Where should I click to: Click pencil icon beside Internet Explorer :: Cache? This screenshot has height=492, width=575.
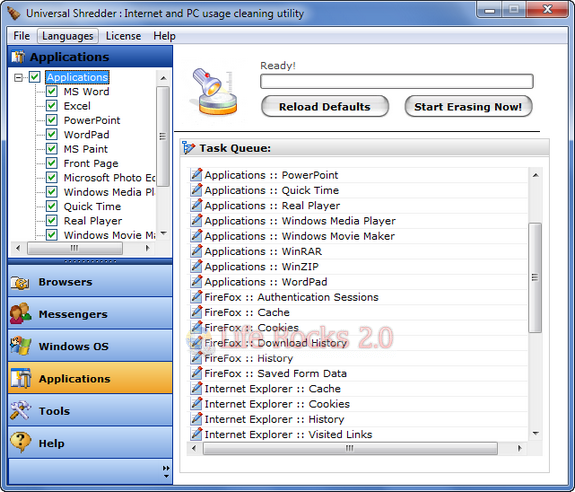196,389
